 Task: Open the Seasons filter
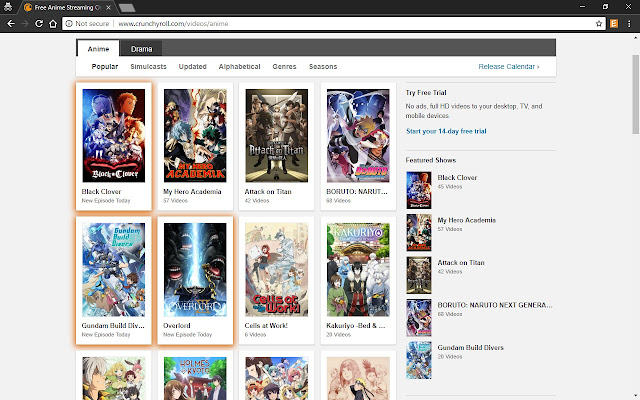tap(323, 67)
